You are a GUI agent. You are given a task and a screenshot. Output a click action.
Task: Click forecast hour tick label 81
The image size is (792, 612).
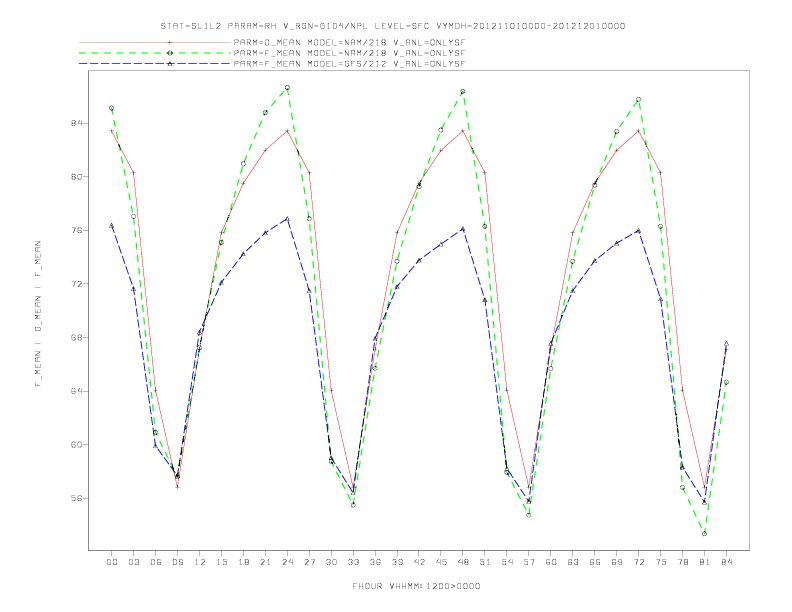click(x=705, y=562)
